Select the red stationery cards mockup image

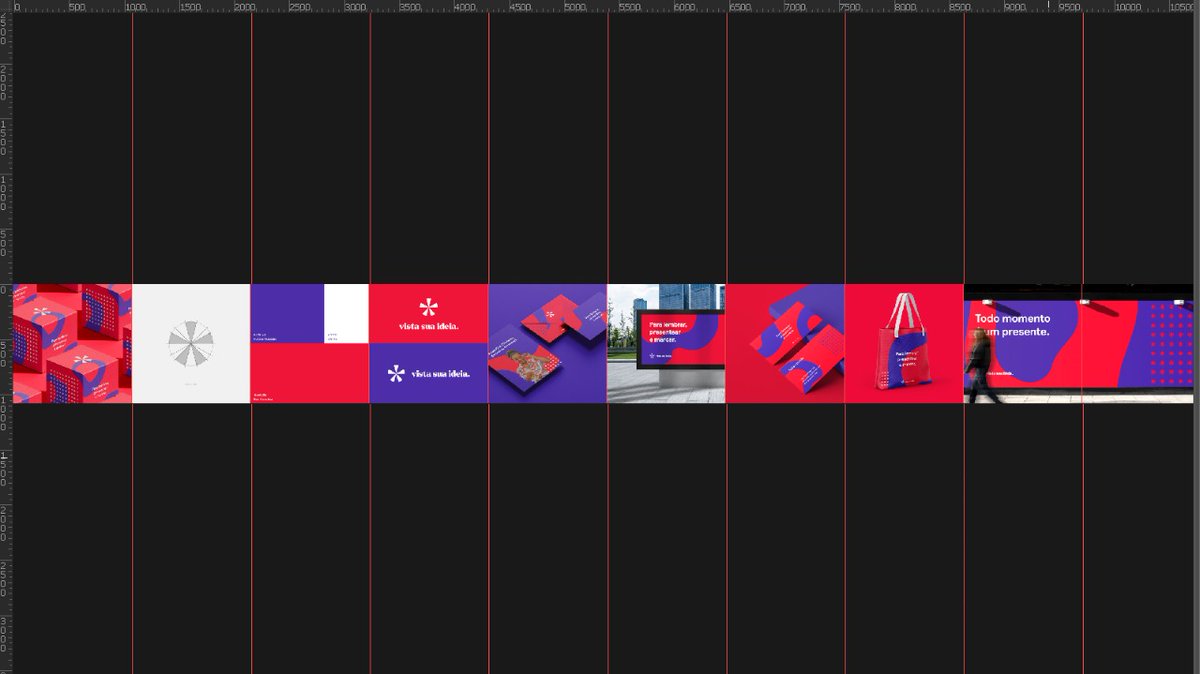click(x=786, y=343)
